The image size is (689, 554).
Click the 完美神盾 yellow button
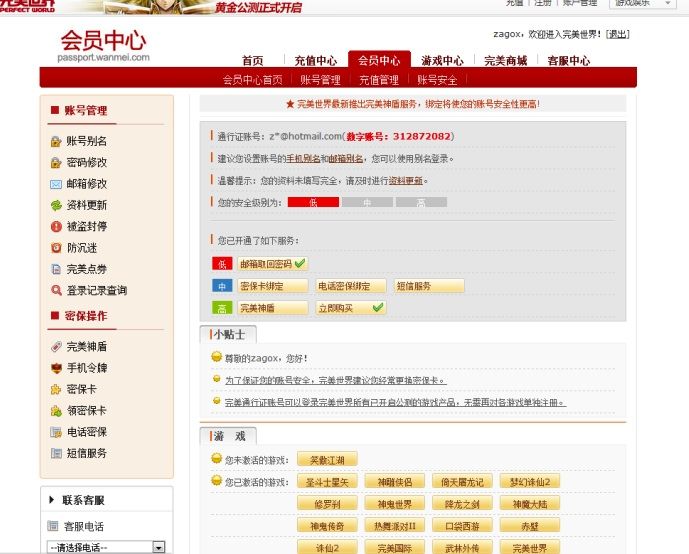[x=273, y=308]
